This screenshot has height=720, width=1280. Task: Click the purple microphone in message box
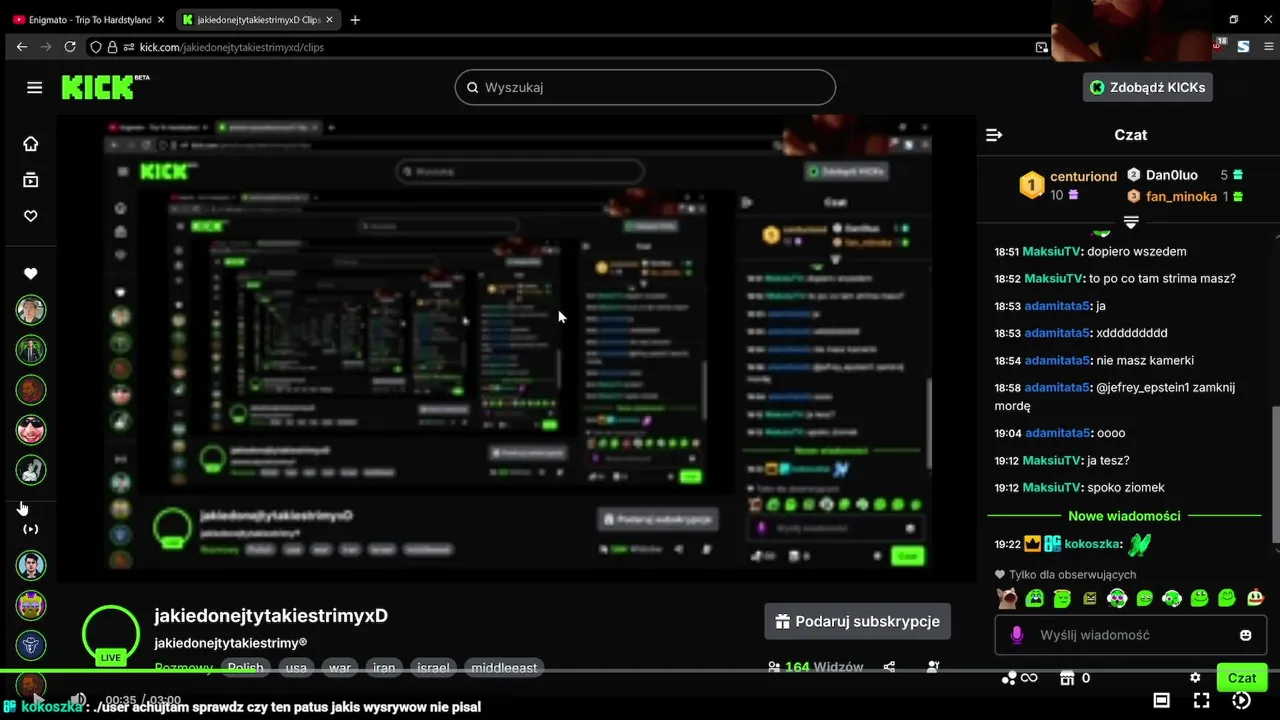(x=1017, y=635)
